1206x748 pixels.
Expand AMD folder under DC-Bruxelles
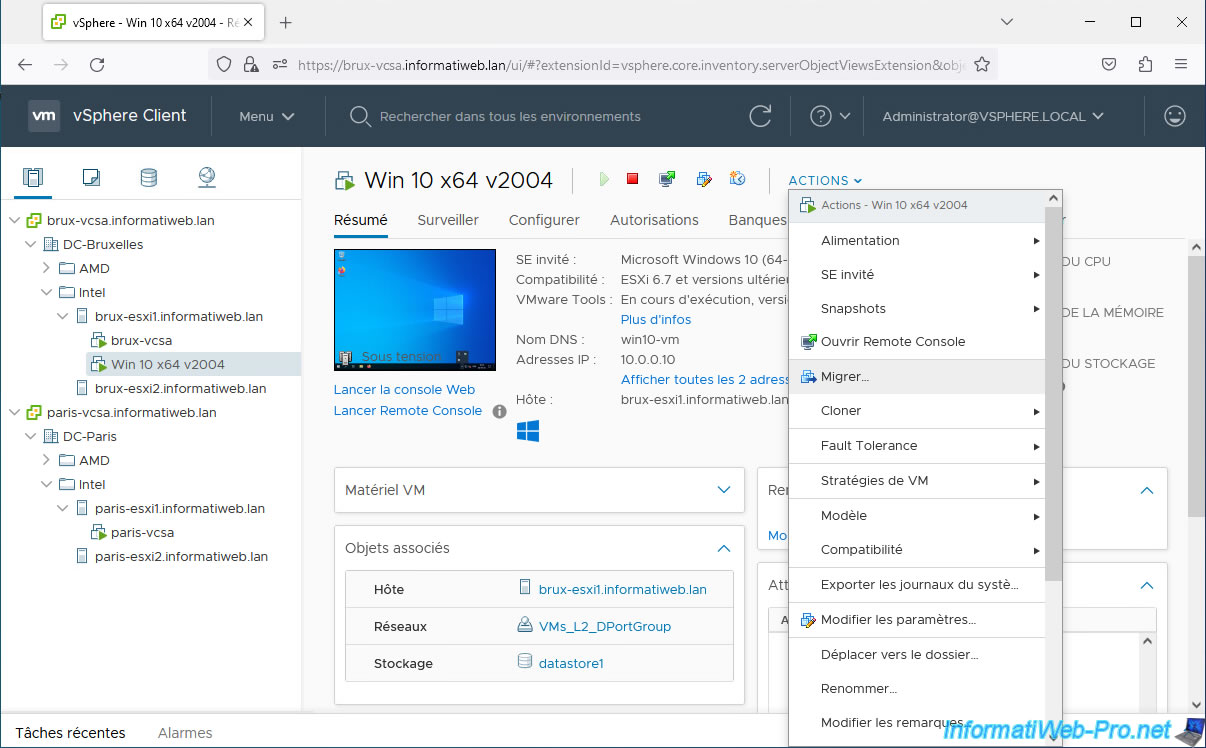[x=46, y=268]
